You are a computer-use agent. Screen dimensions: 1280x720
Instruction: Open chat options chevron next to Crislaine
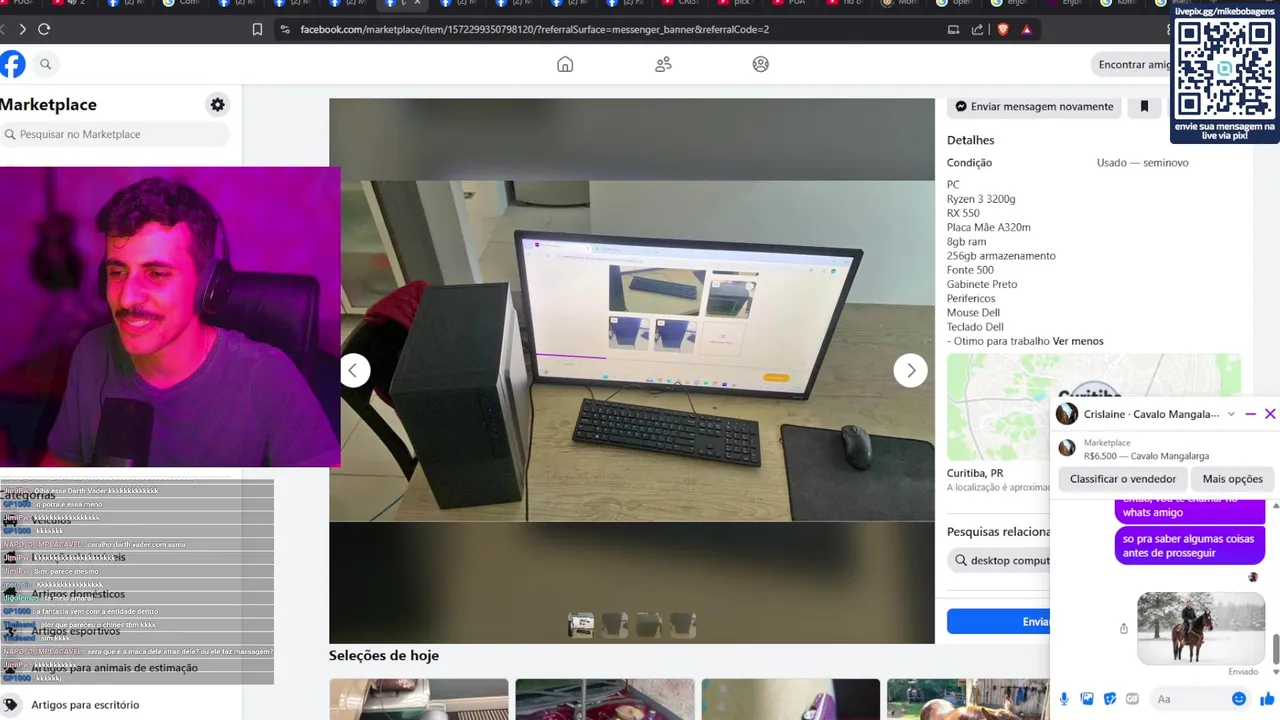1231,414
